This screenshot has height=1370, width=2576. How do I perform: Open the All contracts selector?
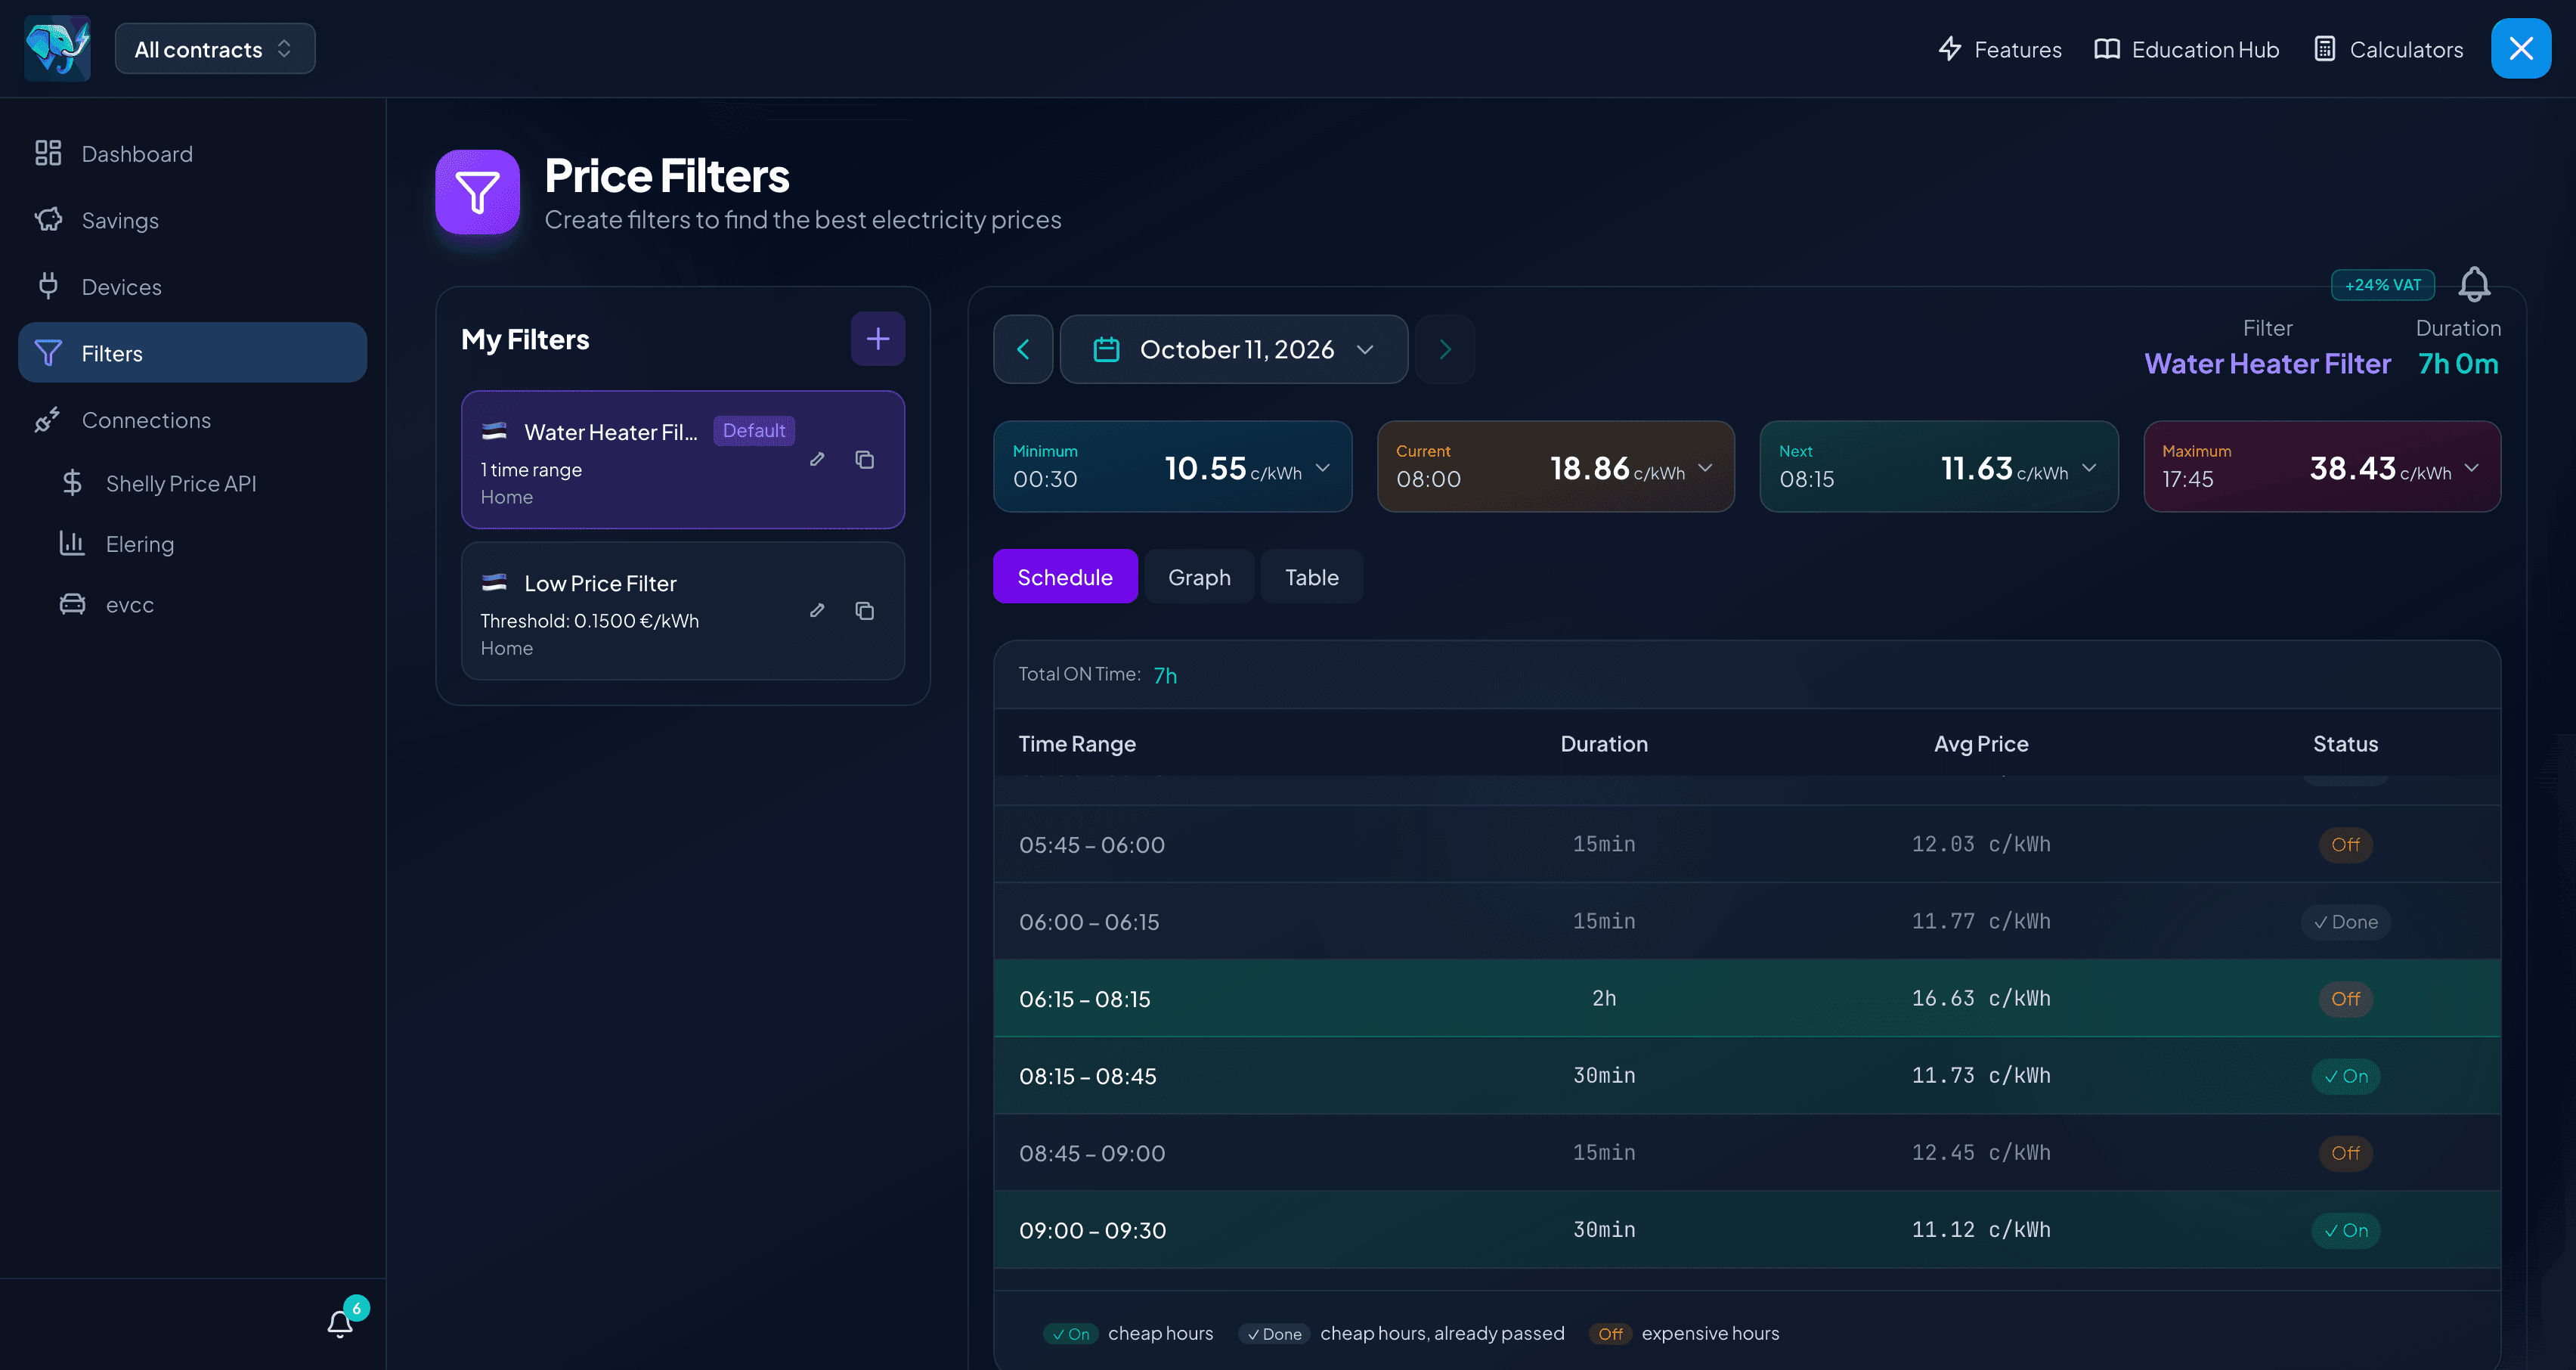click(215, 49)
